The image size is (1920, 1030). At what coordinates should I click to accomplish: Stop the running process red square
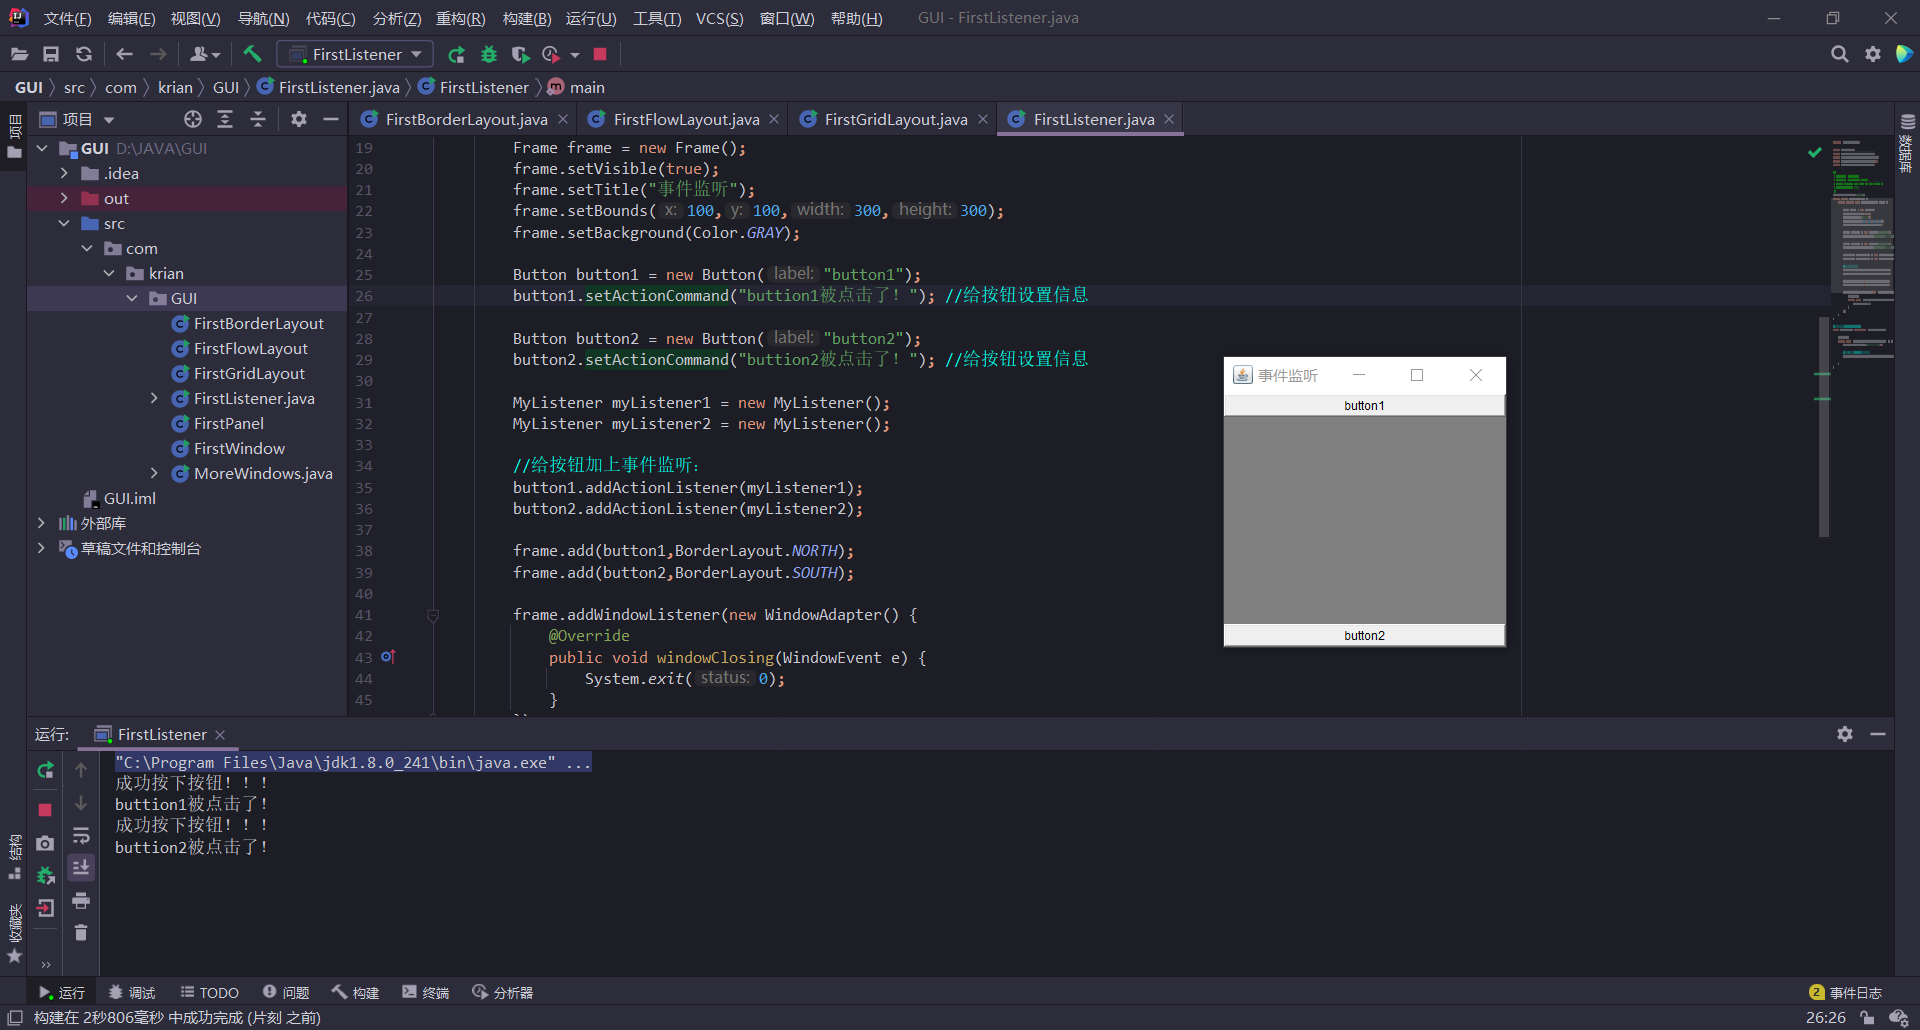pyautogui.click(x=599, y=55)
